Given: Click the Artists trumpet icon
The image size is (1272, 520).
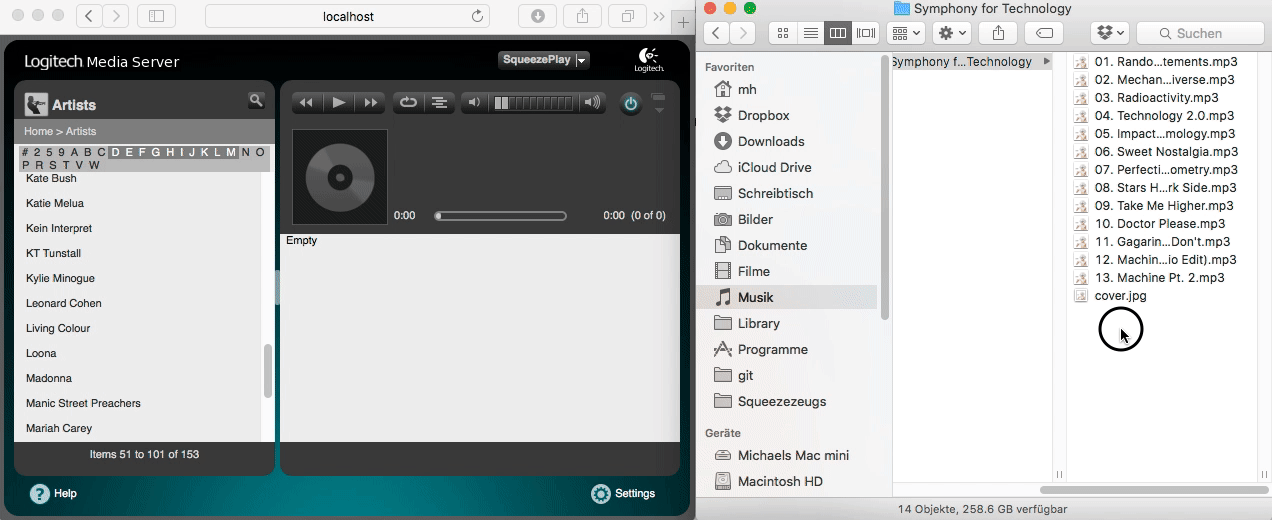Looking at the screenshot, I should [x=36, y=104].
